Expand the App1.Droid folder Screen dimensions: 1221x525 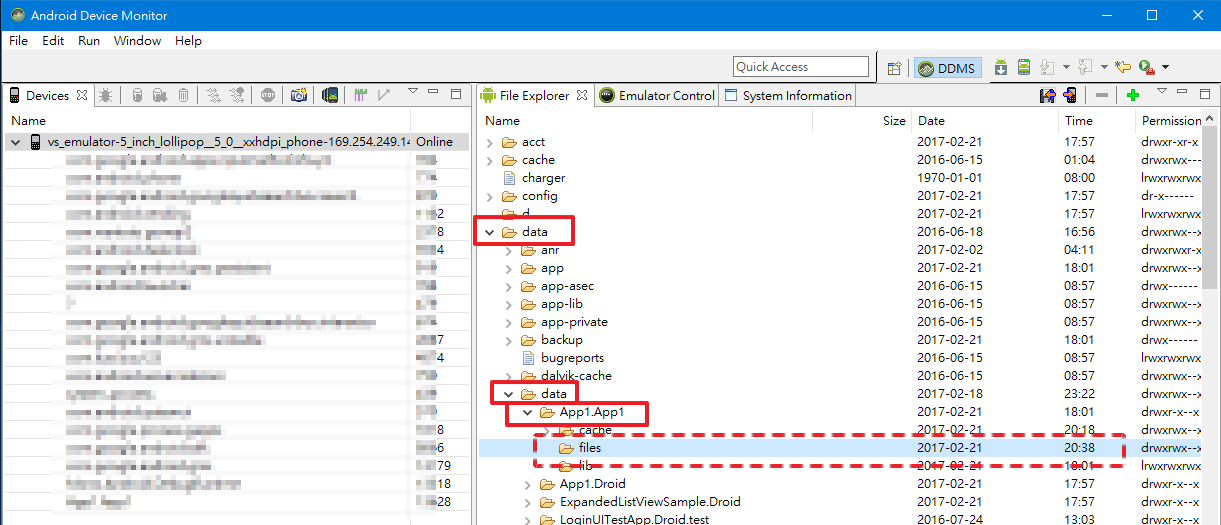[x=528, y=484]
